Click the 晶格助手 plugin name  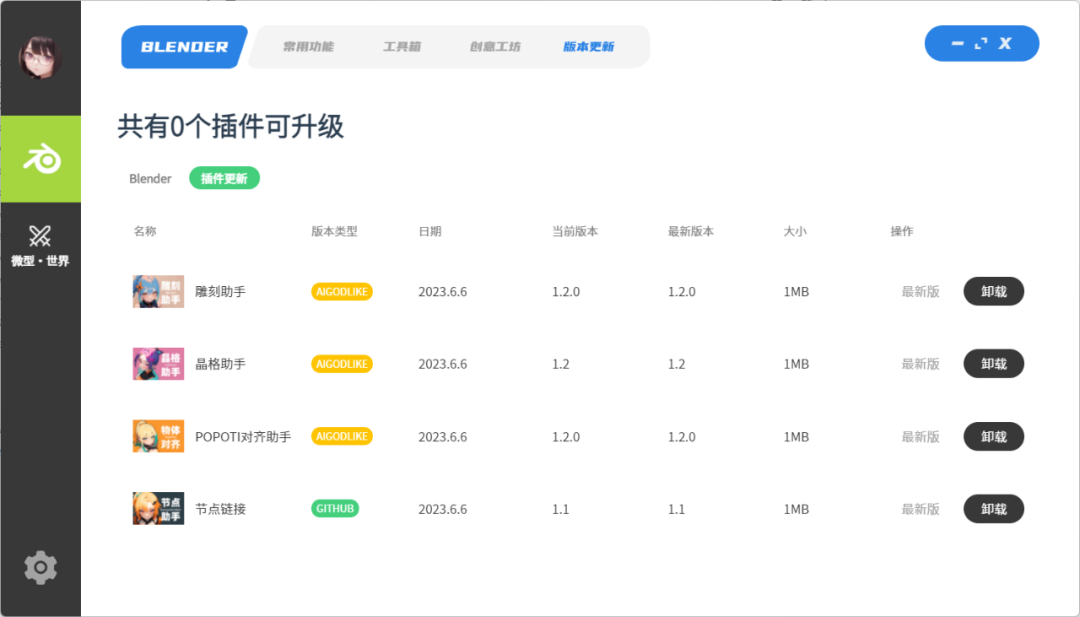coord(220,364)
